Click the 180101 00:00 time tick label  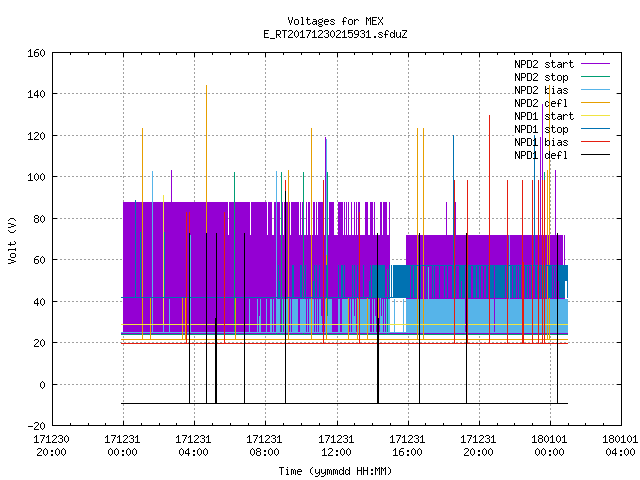pos(549,446)
